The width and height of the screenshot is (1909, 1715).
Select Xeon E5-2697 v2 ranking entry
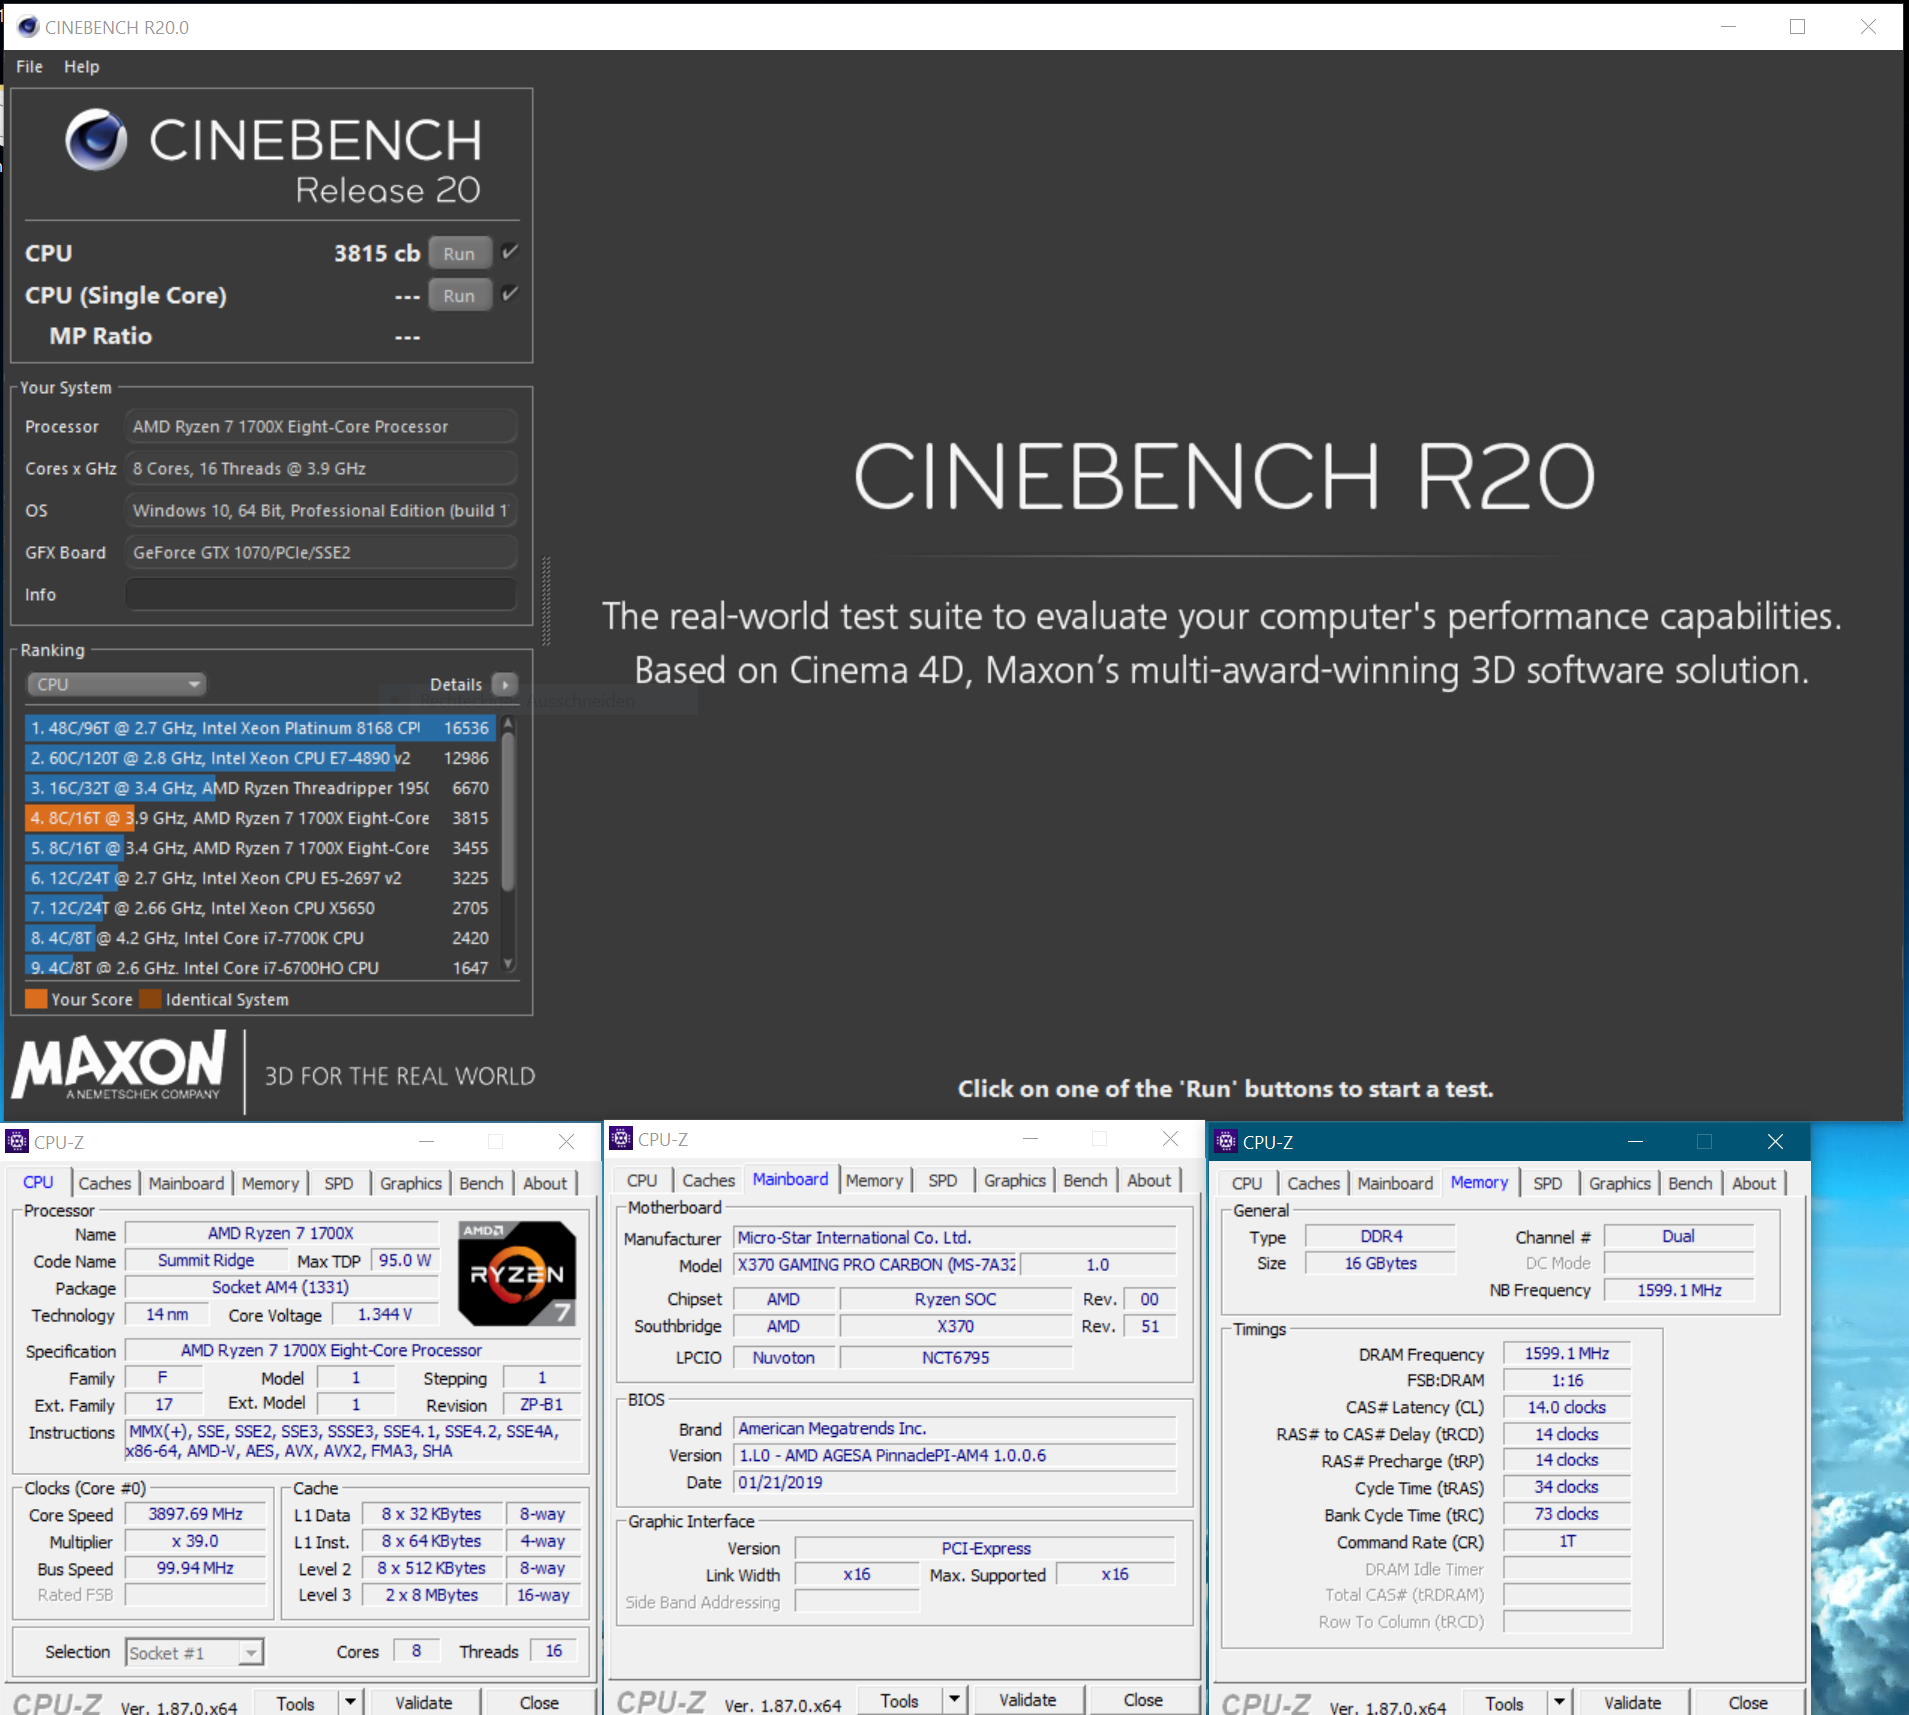coord(260,878)
